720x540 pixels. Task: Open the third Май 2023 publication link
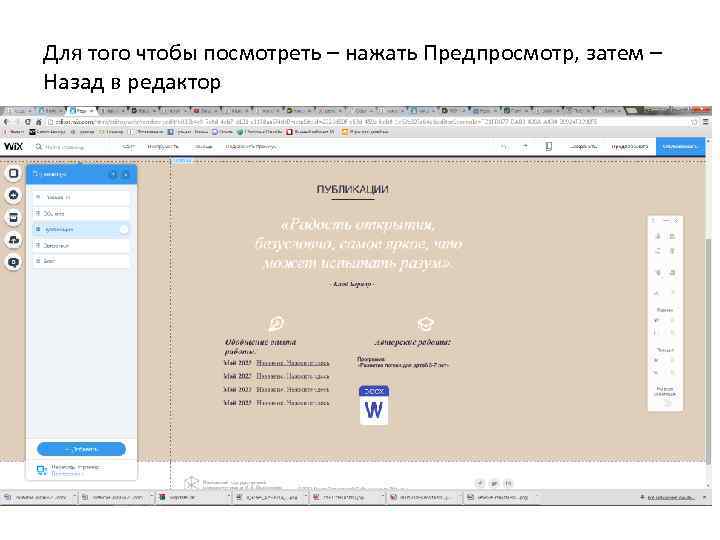point(292,389)
